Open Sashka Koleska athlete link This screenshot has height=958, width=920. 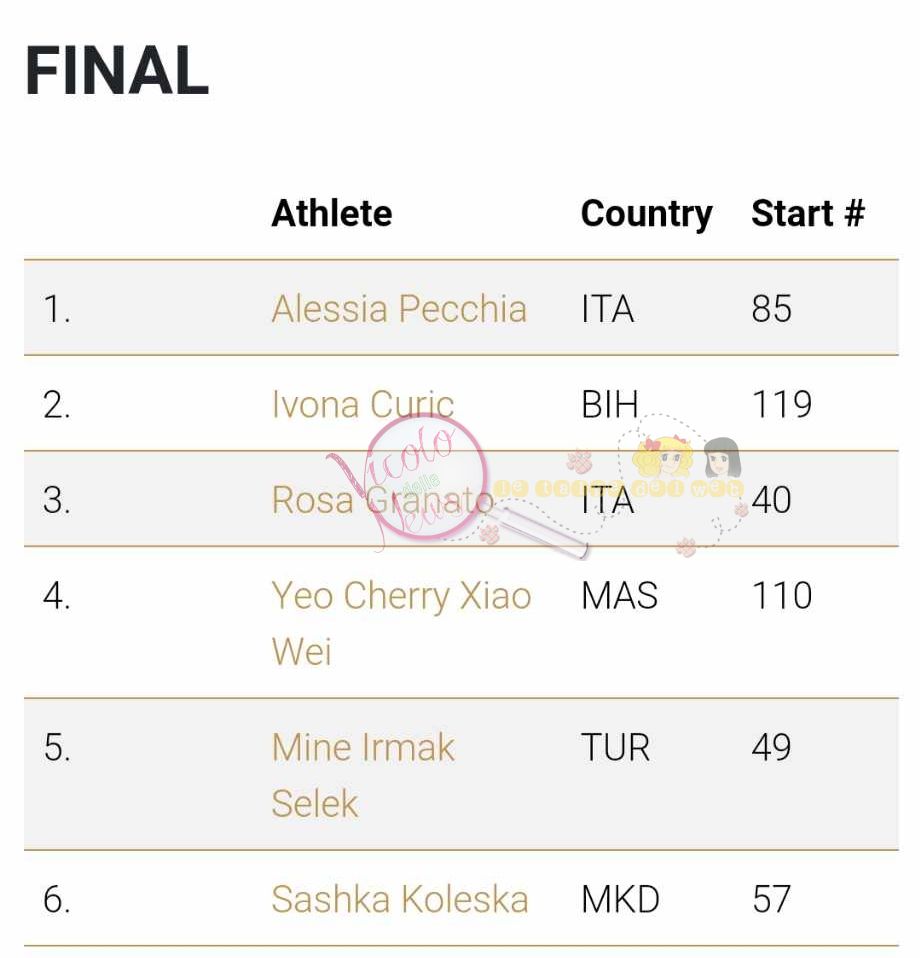click(400, 899)
